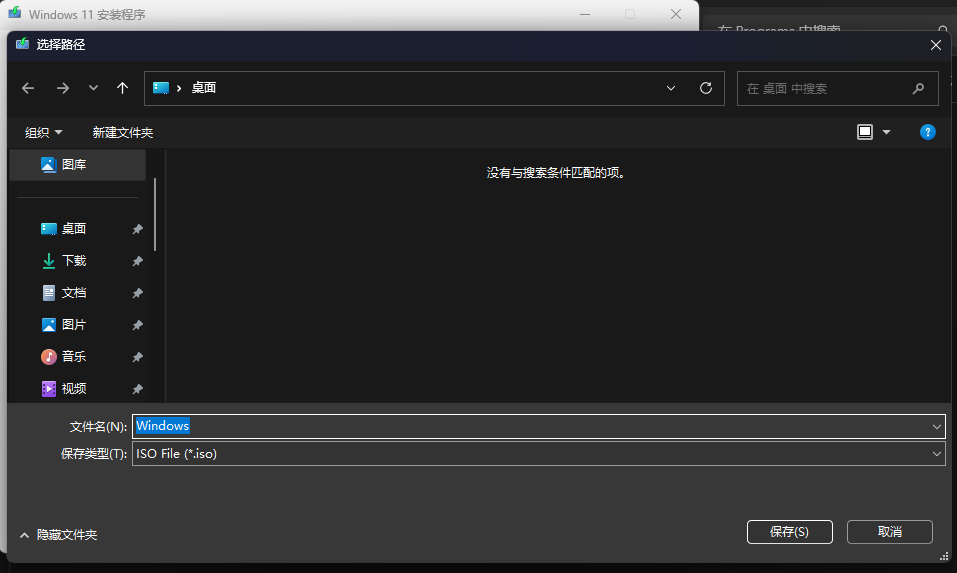The height and width of the screenshot is (573, 957).
Task: Refresh the current folder view
Action: pyautogui.click(x=705, y=88)
